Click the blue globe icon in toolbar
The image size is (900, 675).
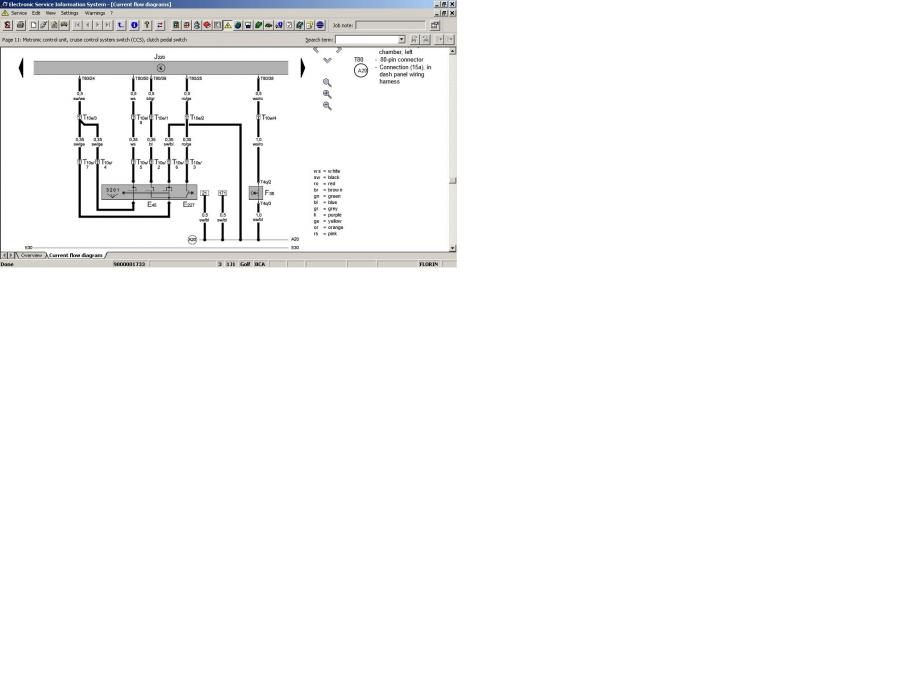tap(320, 25)
